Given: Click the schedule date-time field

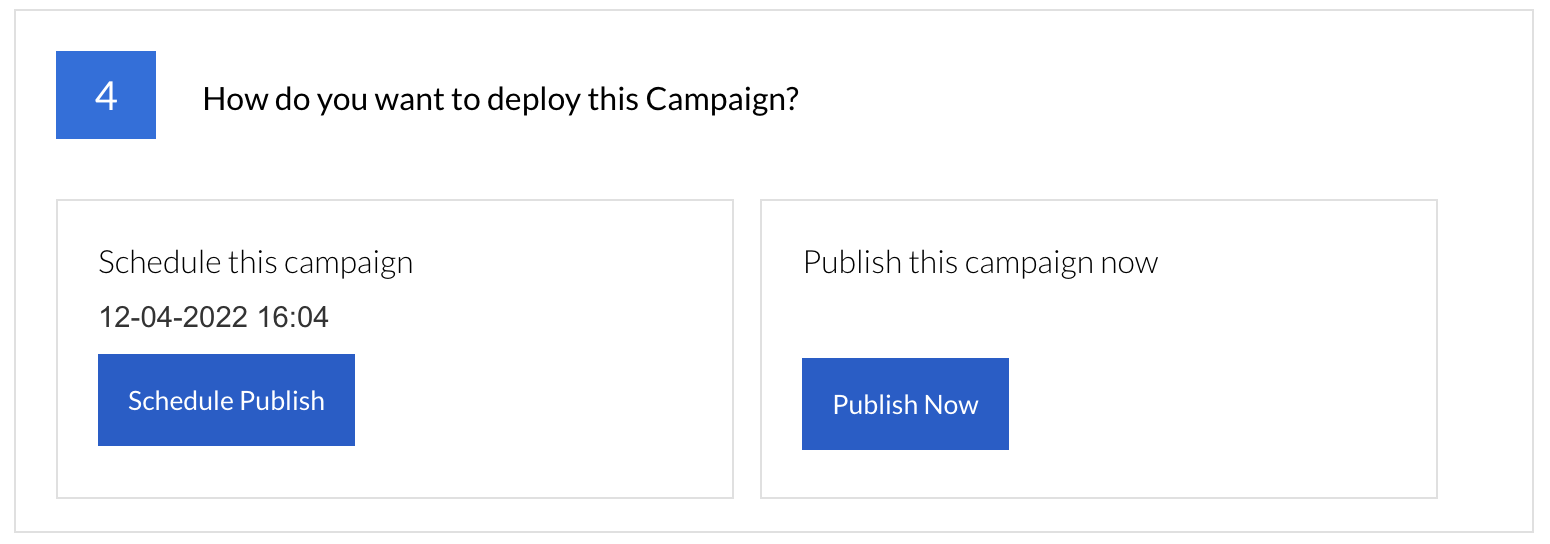Looking at the screenshot, I should tap(214, 318).
